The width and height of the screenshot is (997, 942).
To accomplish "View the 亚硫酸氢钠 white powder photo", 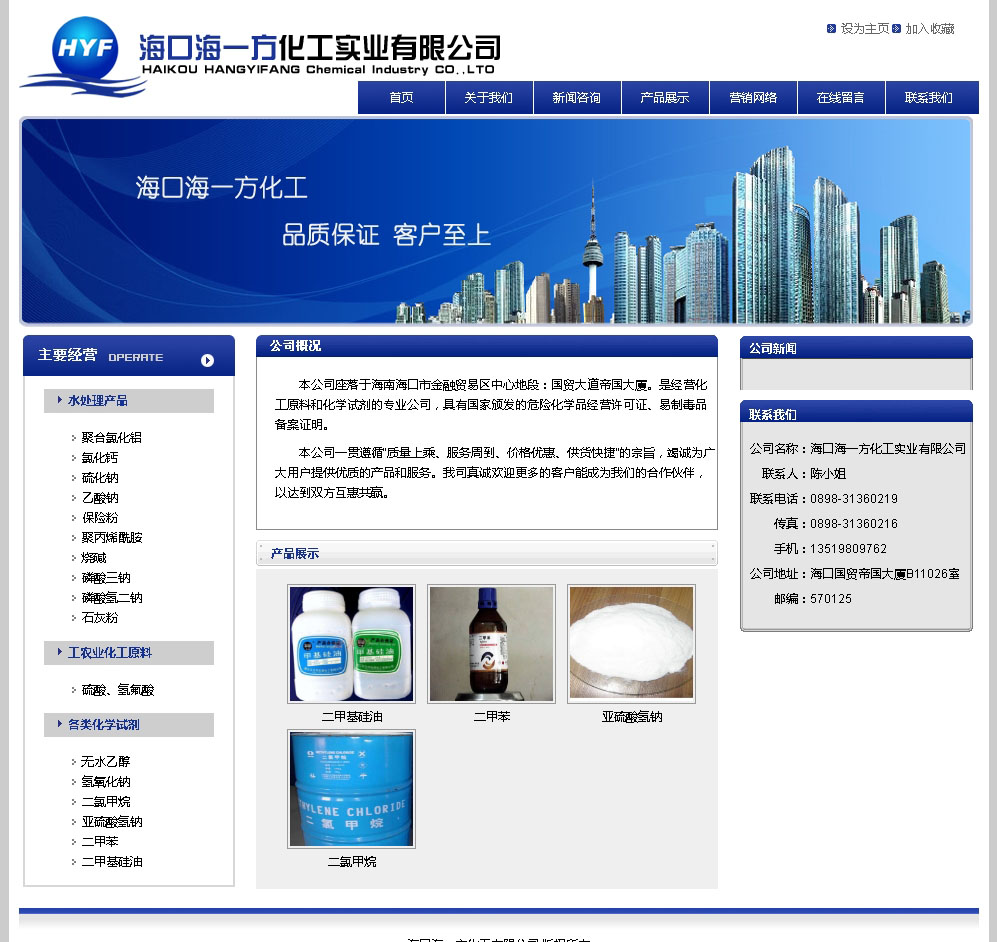I will pyautogui.click(x=631, y=644).
